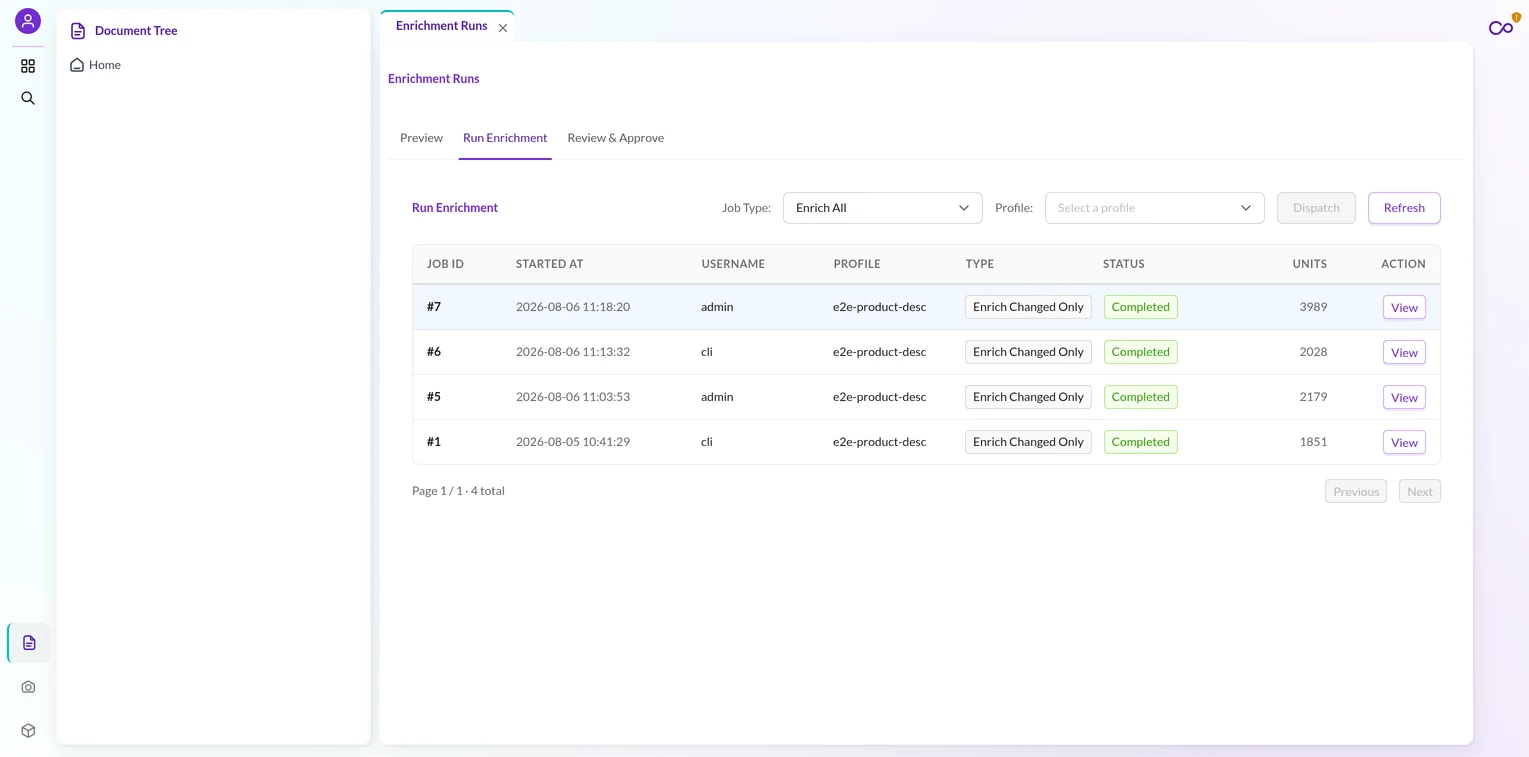Click the Document Tree heading

click(x=136, y=31)
